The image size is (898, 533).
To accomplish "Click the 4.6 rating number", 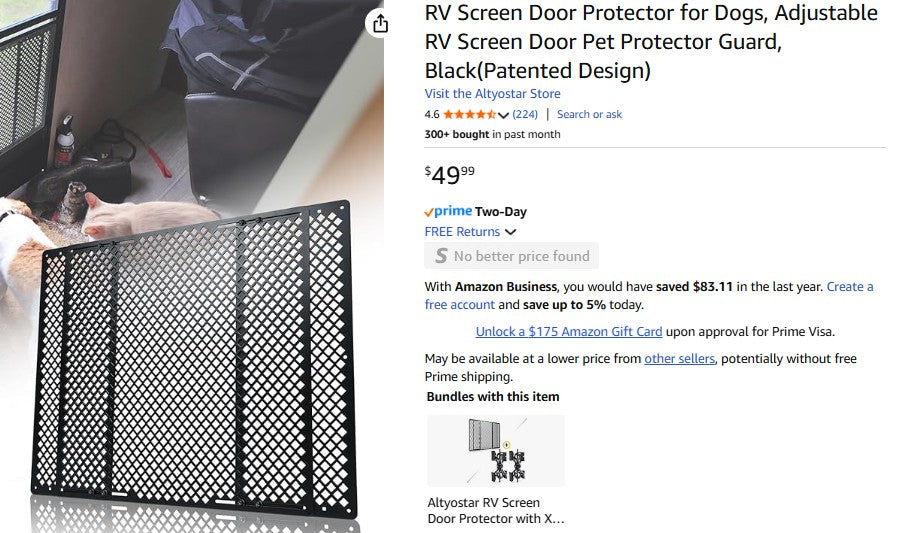I will coord(432,115).
